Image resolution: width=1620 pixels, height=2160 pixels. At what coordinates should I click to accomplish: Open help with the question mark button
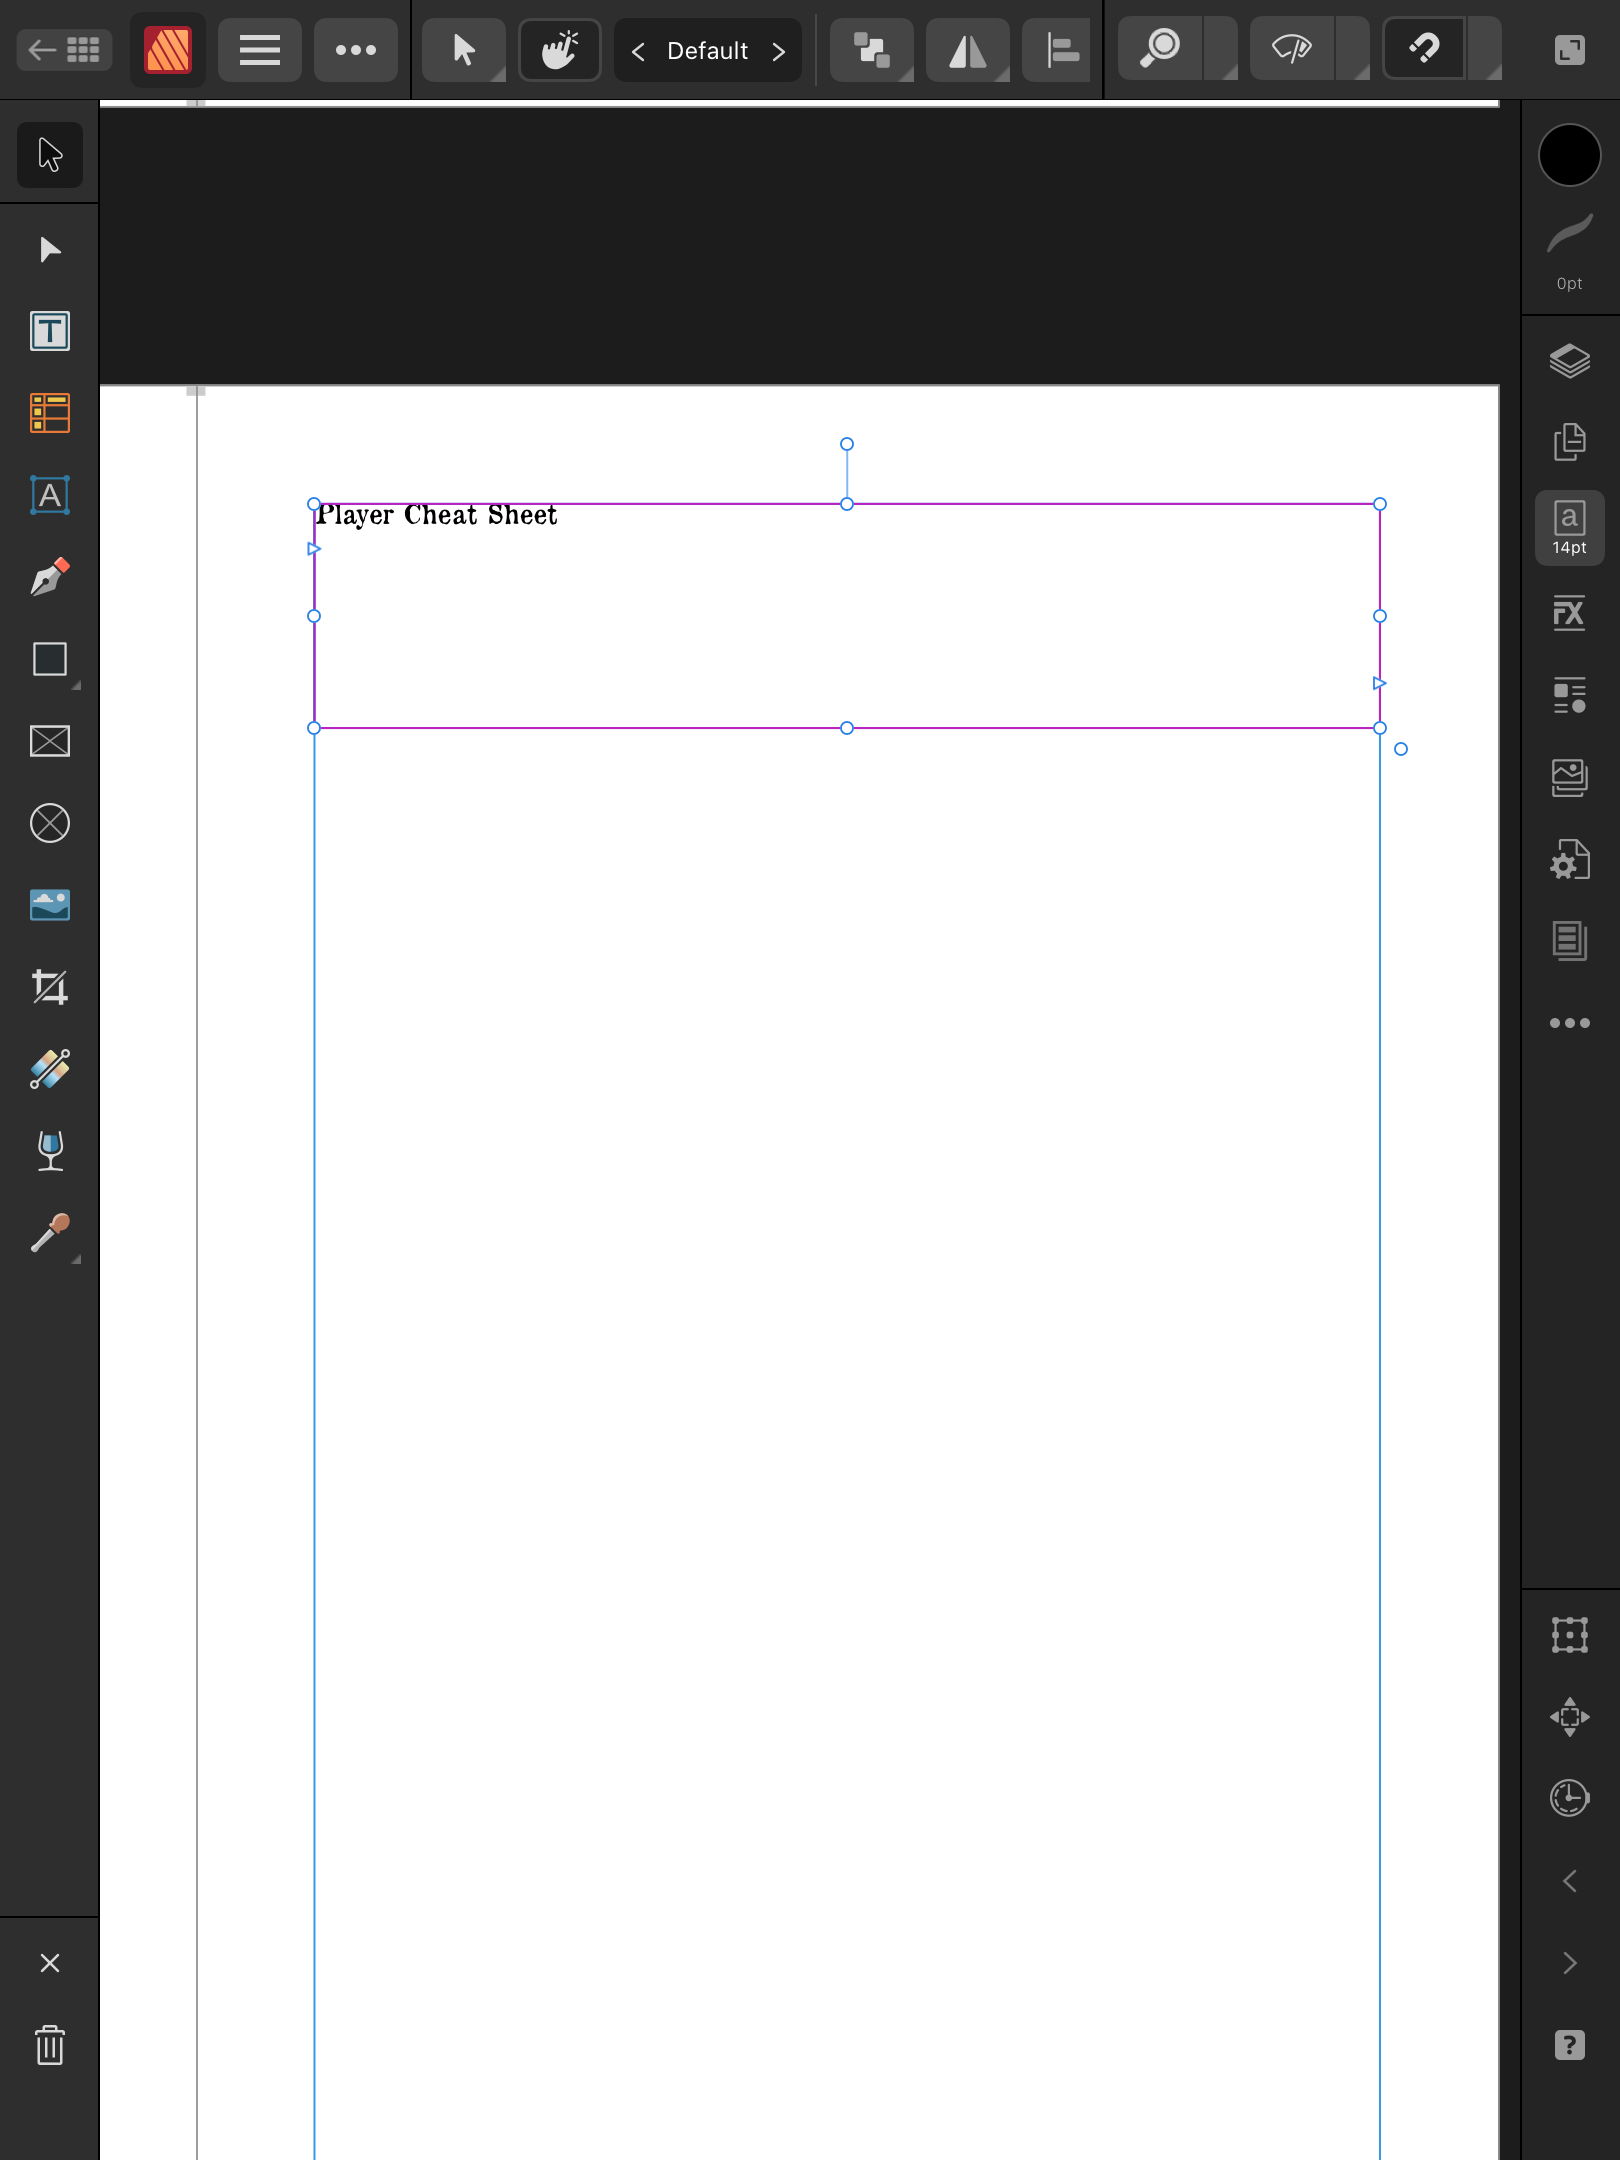point(1570,2045)
